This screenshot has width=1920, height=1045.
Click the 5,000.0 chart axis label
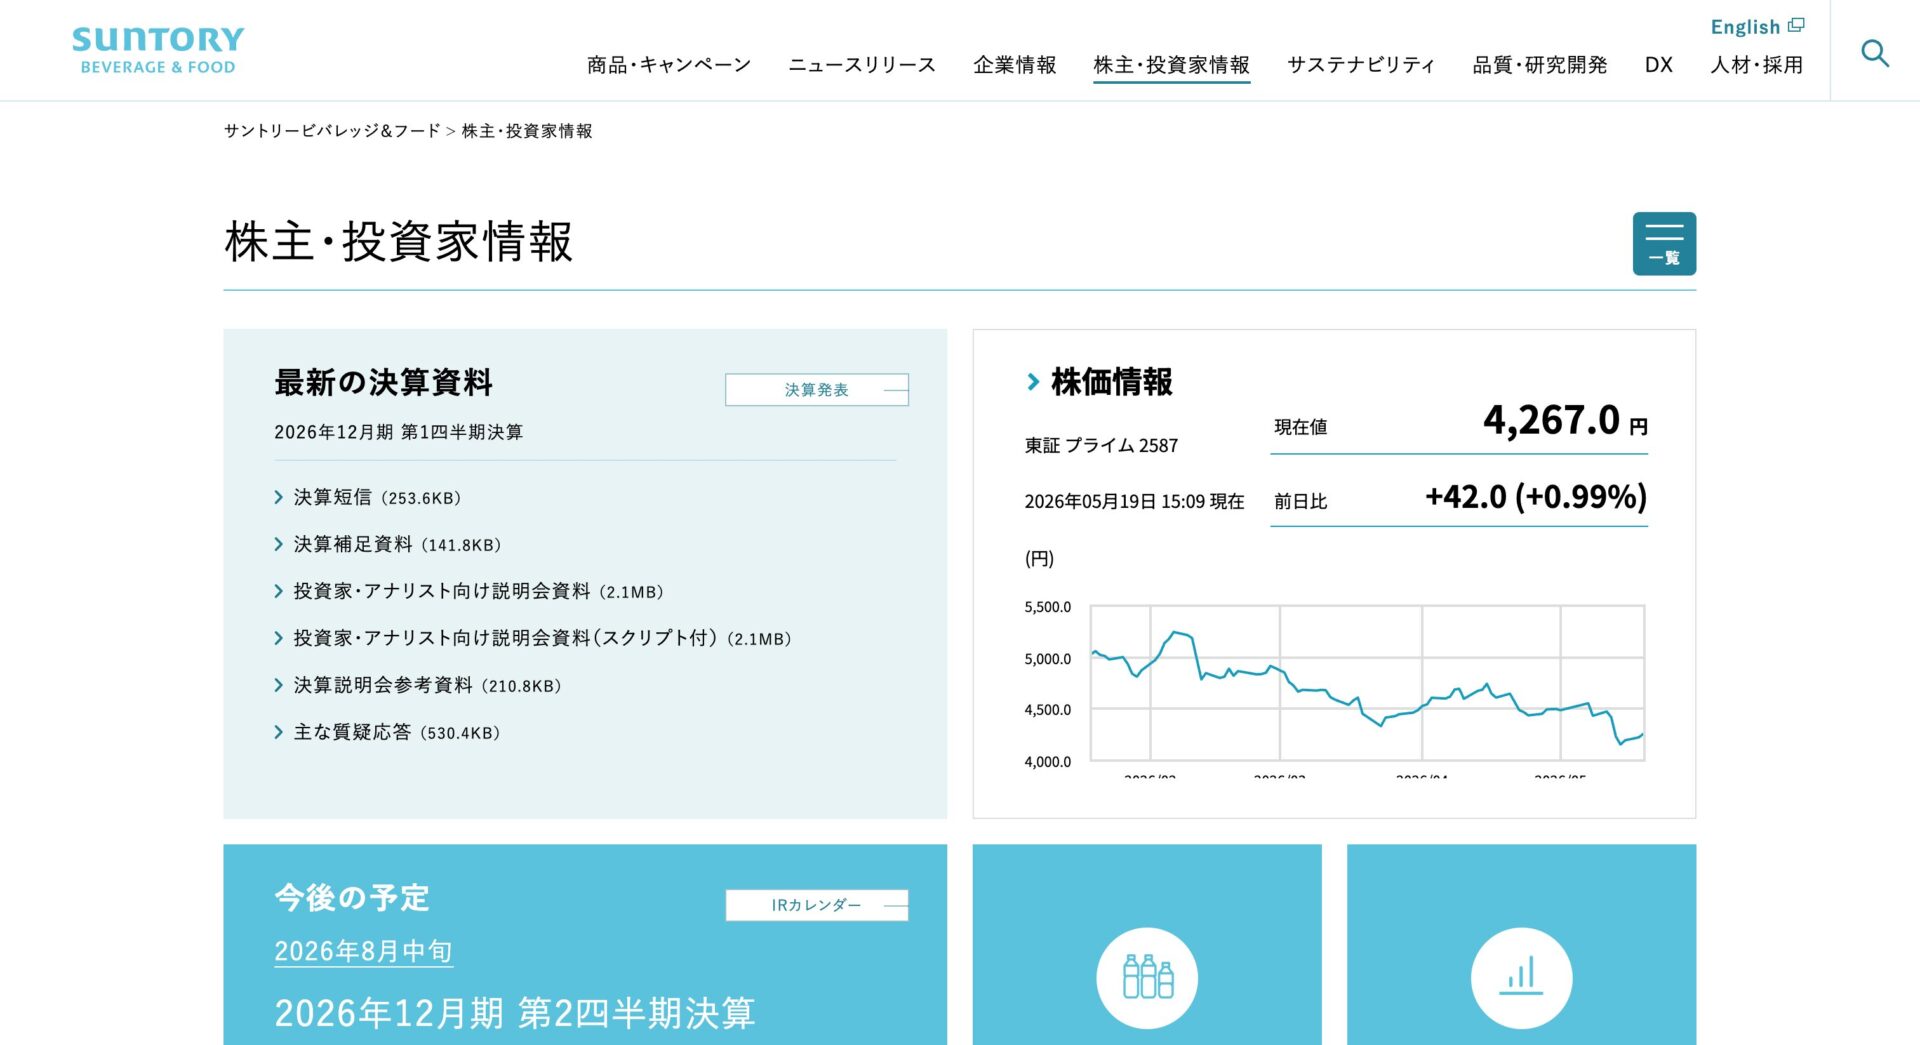coord(1047,659)
